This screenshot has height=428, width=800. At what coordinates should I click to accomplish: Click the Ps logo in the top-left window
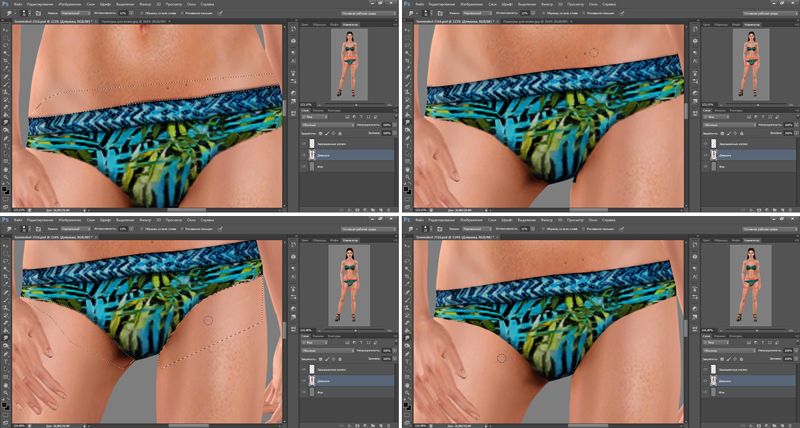tap(5, 4)
